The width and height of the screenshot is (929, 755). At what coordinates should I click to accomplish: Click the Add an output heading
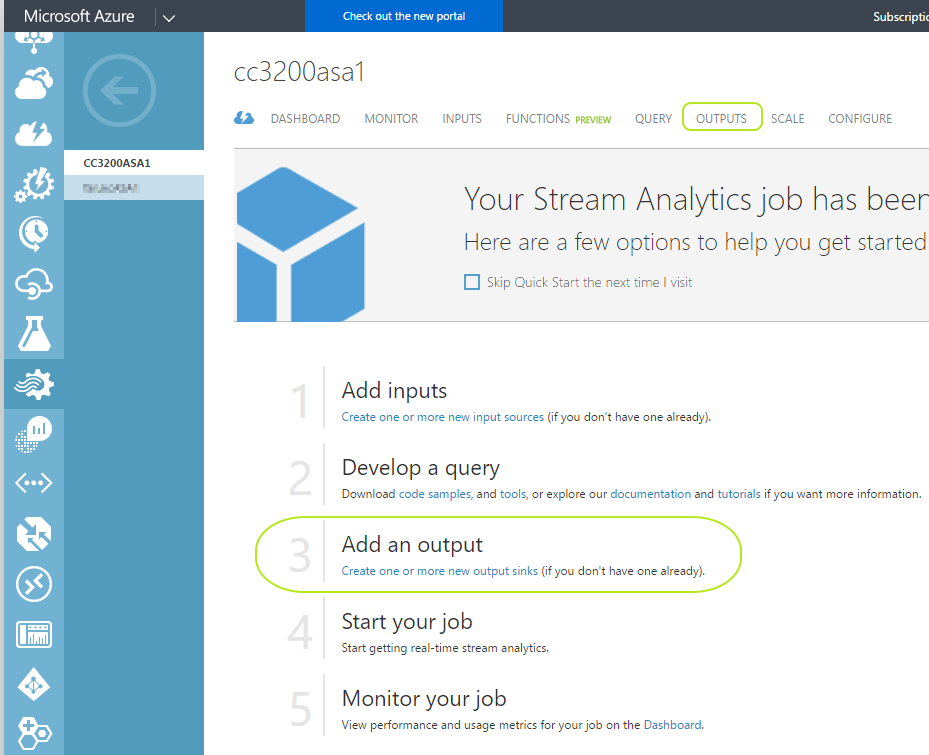coord(412,545)
